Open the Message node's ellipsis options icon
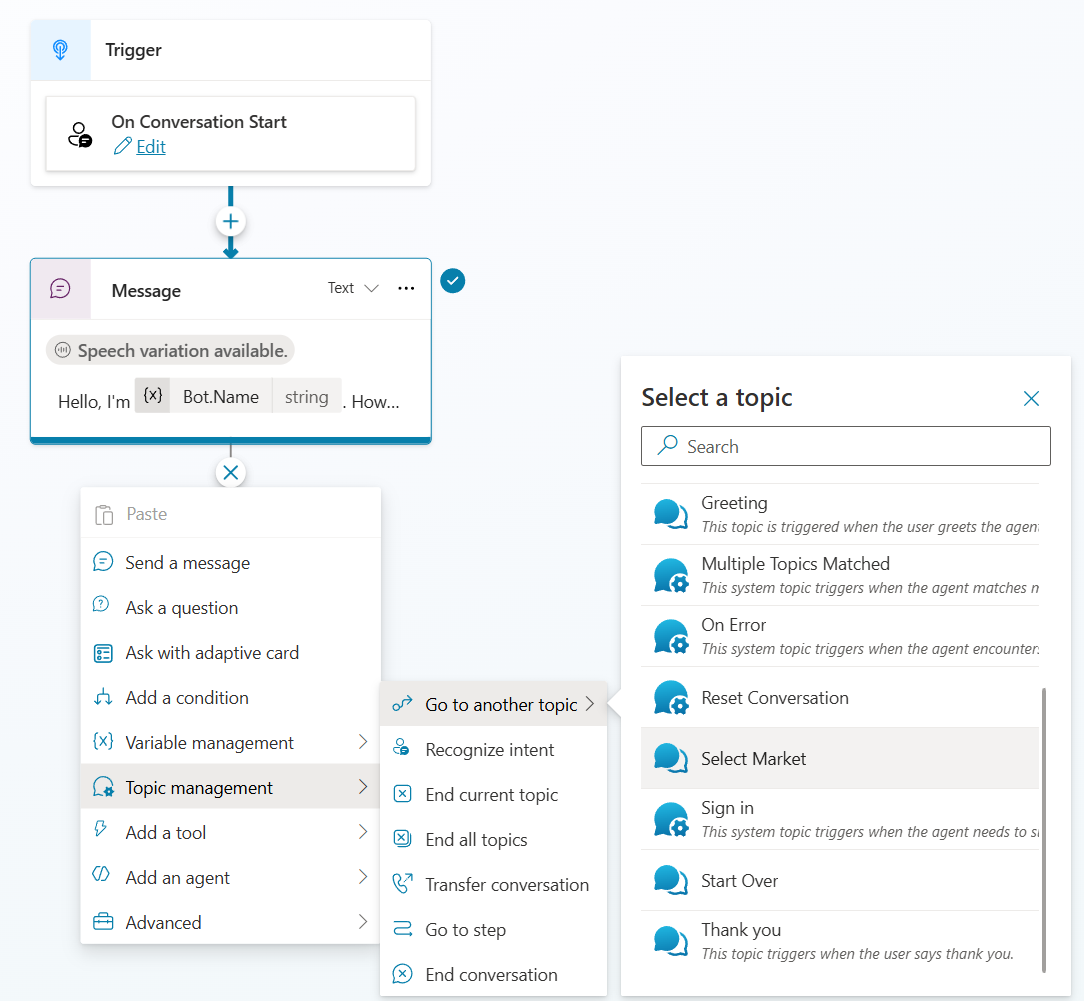Screen dimensions: 1084x1001 pyautogui.click(x=406, y=288)
